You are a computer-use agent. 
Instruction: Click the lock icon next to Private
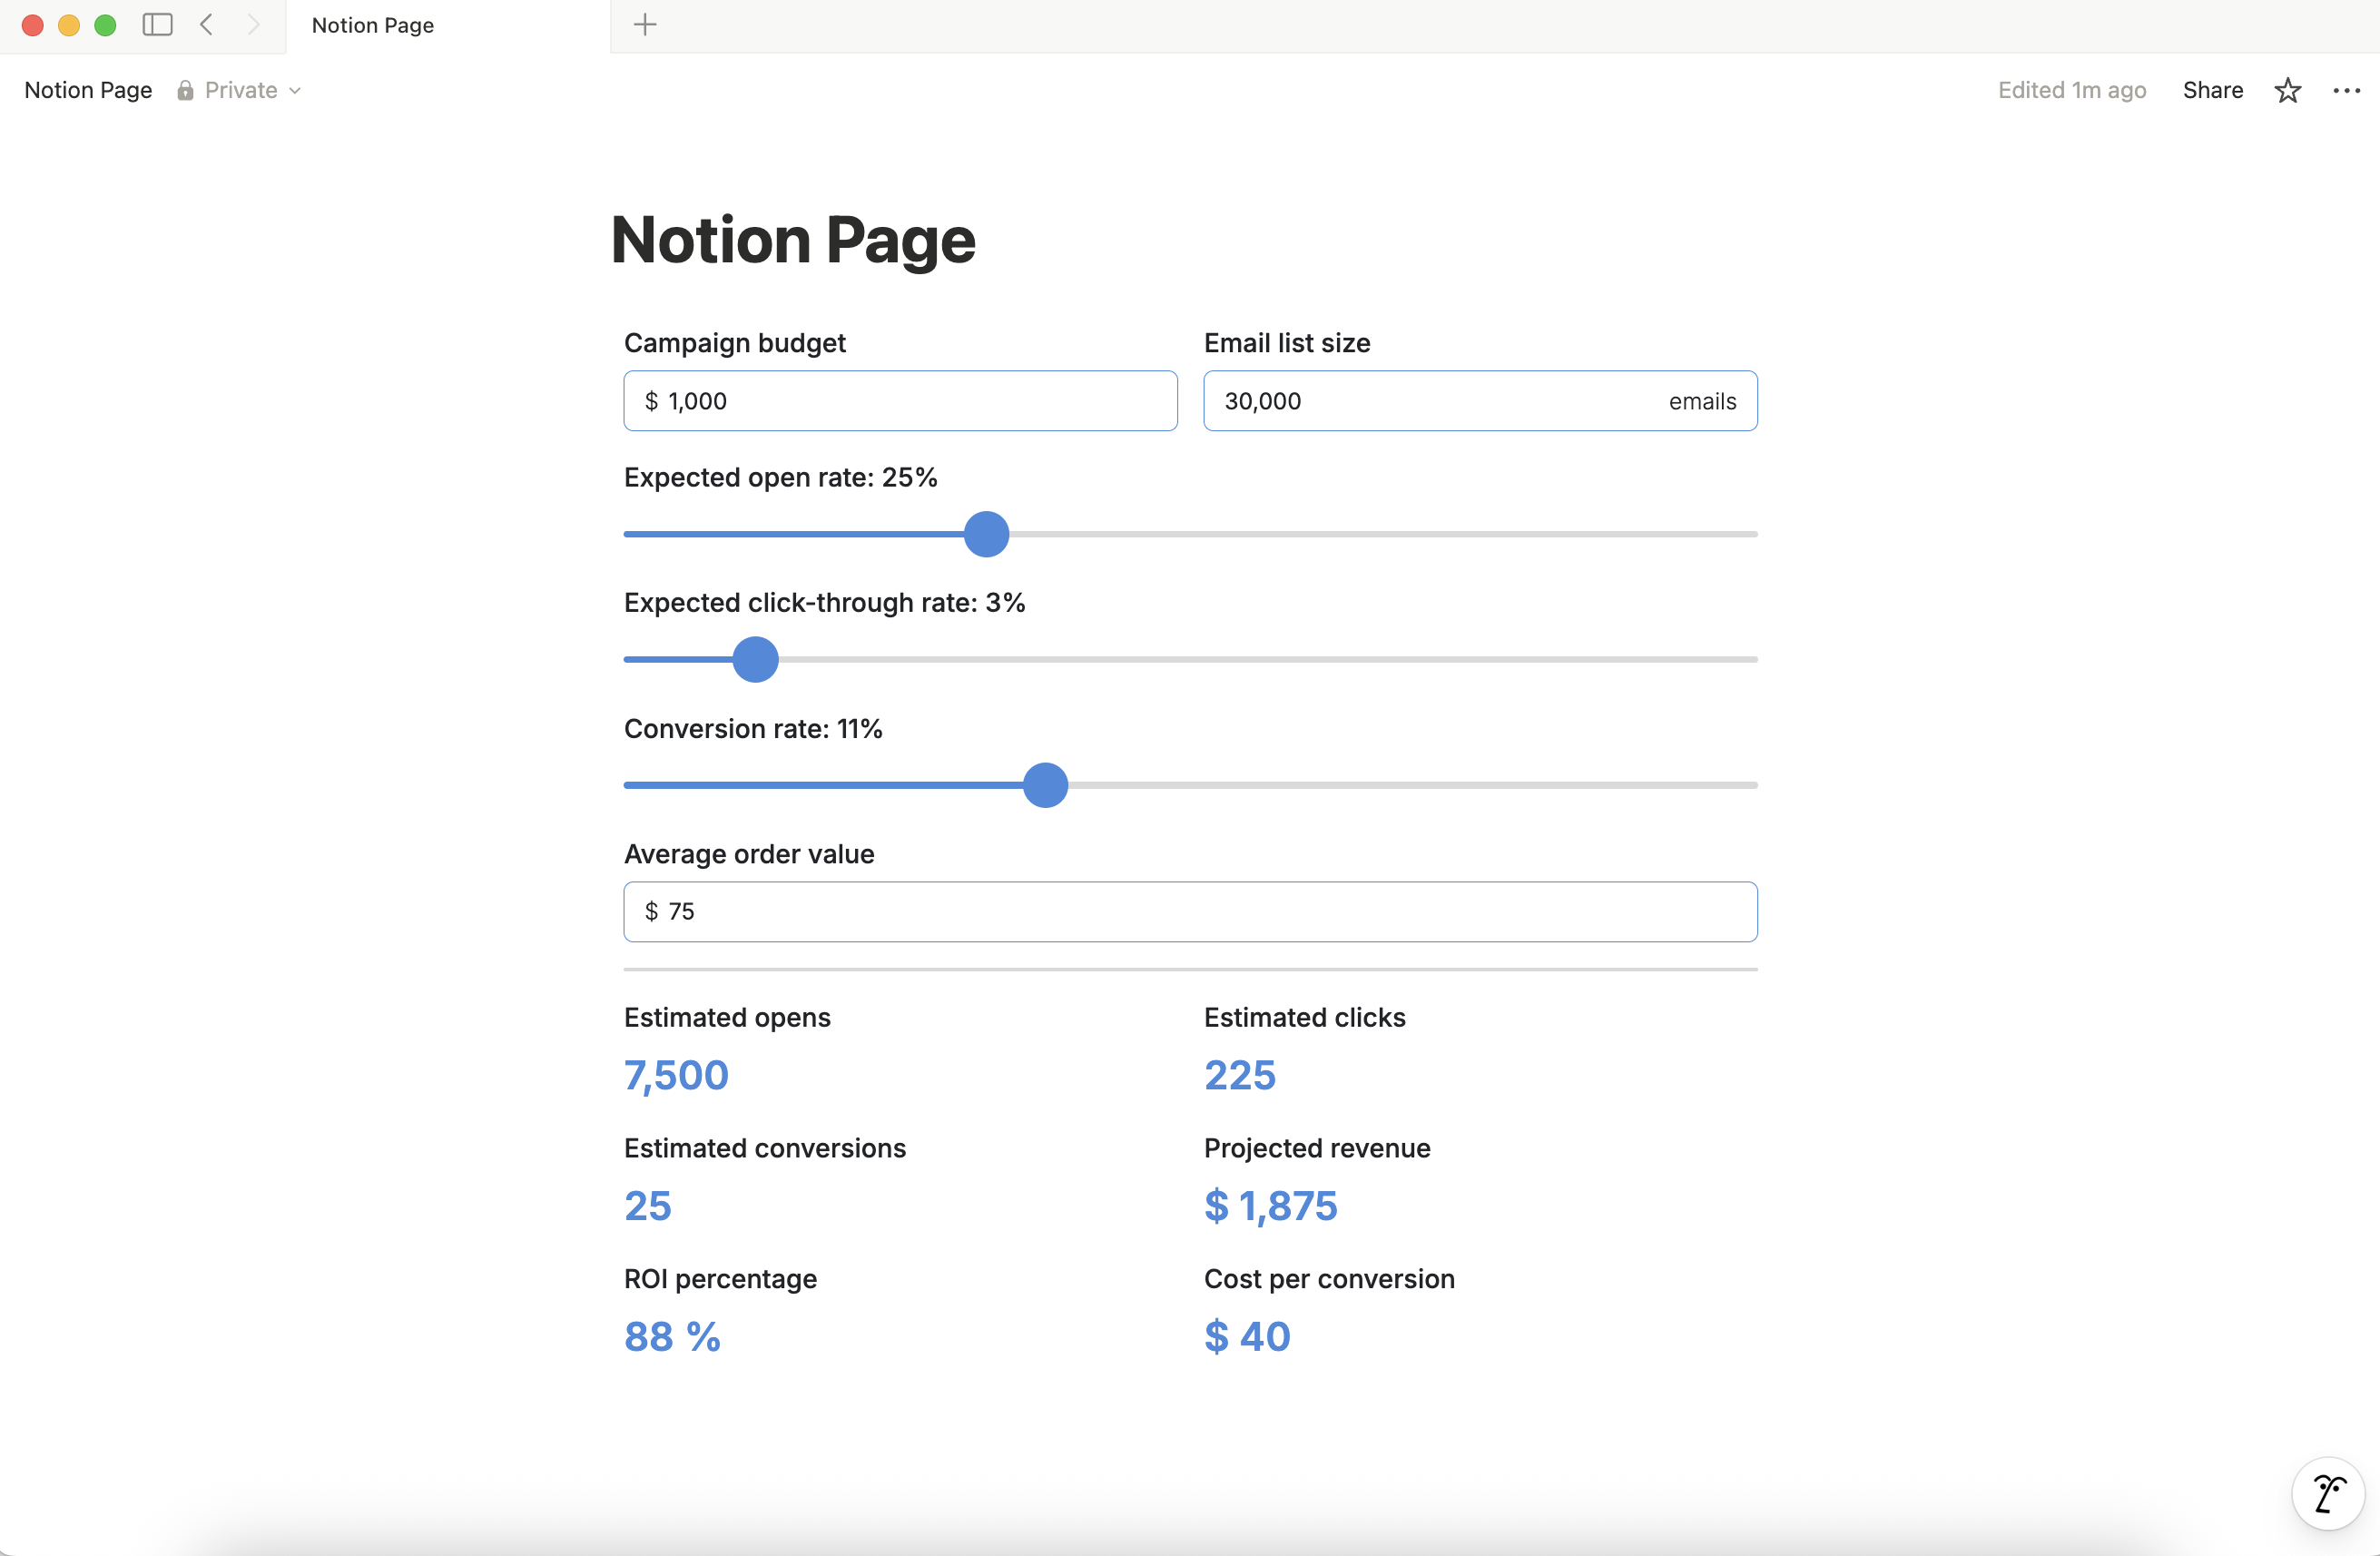(x=185, y=90)
